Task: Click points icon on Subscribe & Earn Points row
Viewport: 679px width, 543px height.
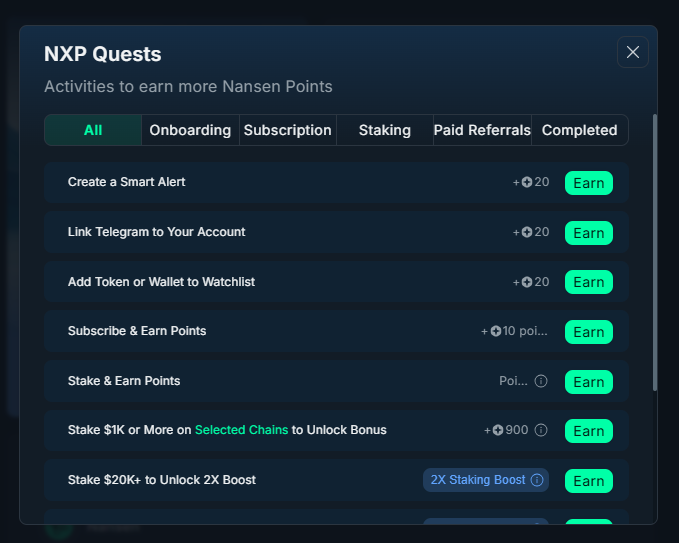Action: 496,331
